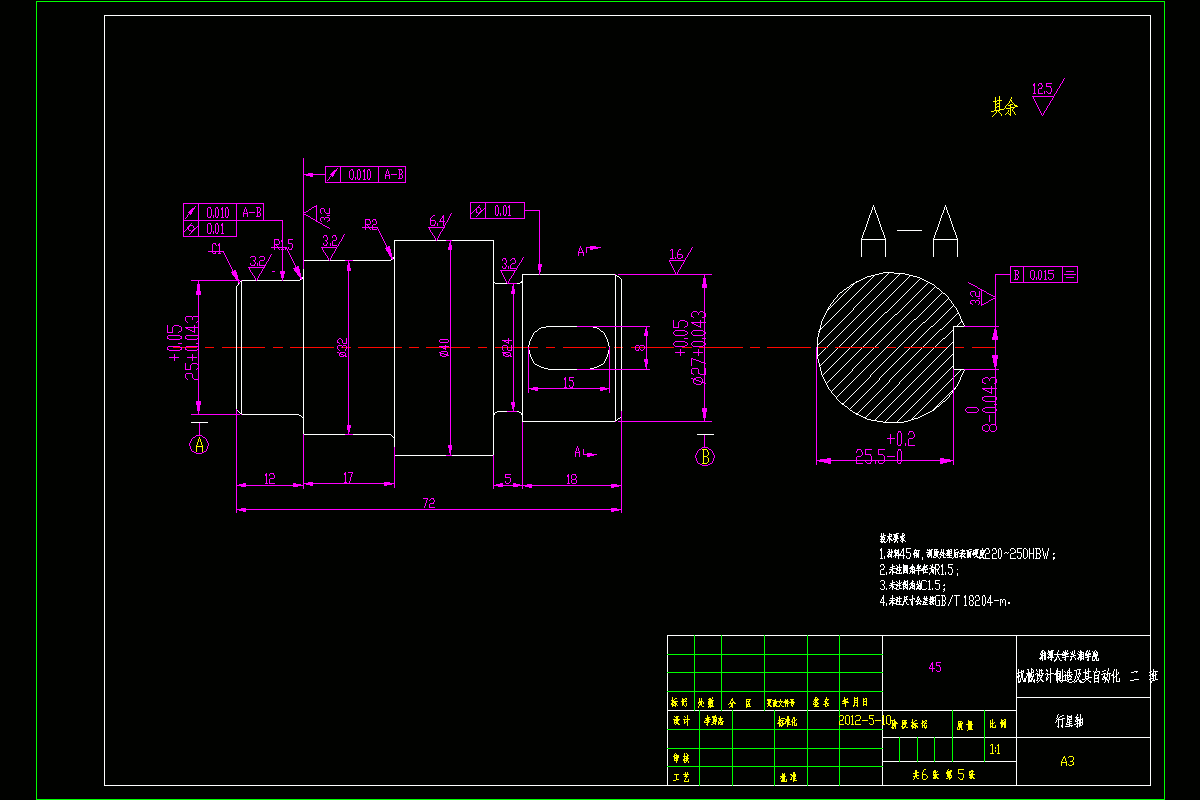Click the keyway length dimension 15

pyautogui.click(x=569, y=381)
